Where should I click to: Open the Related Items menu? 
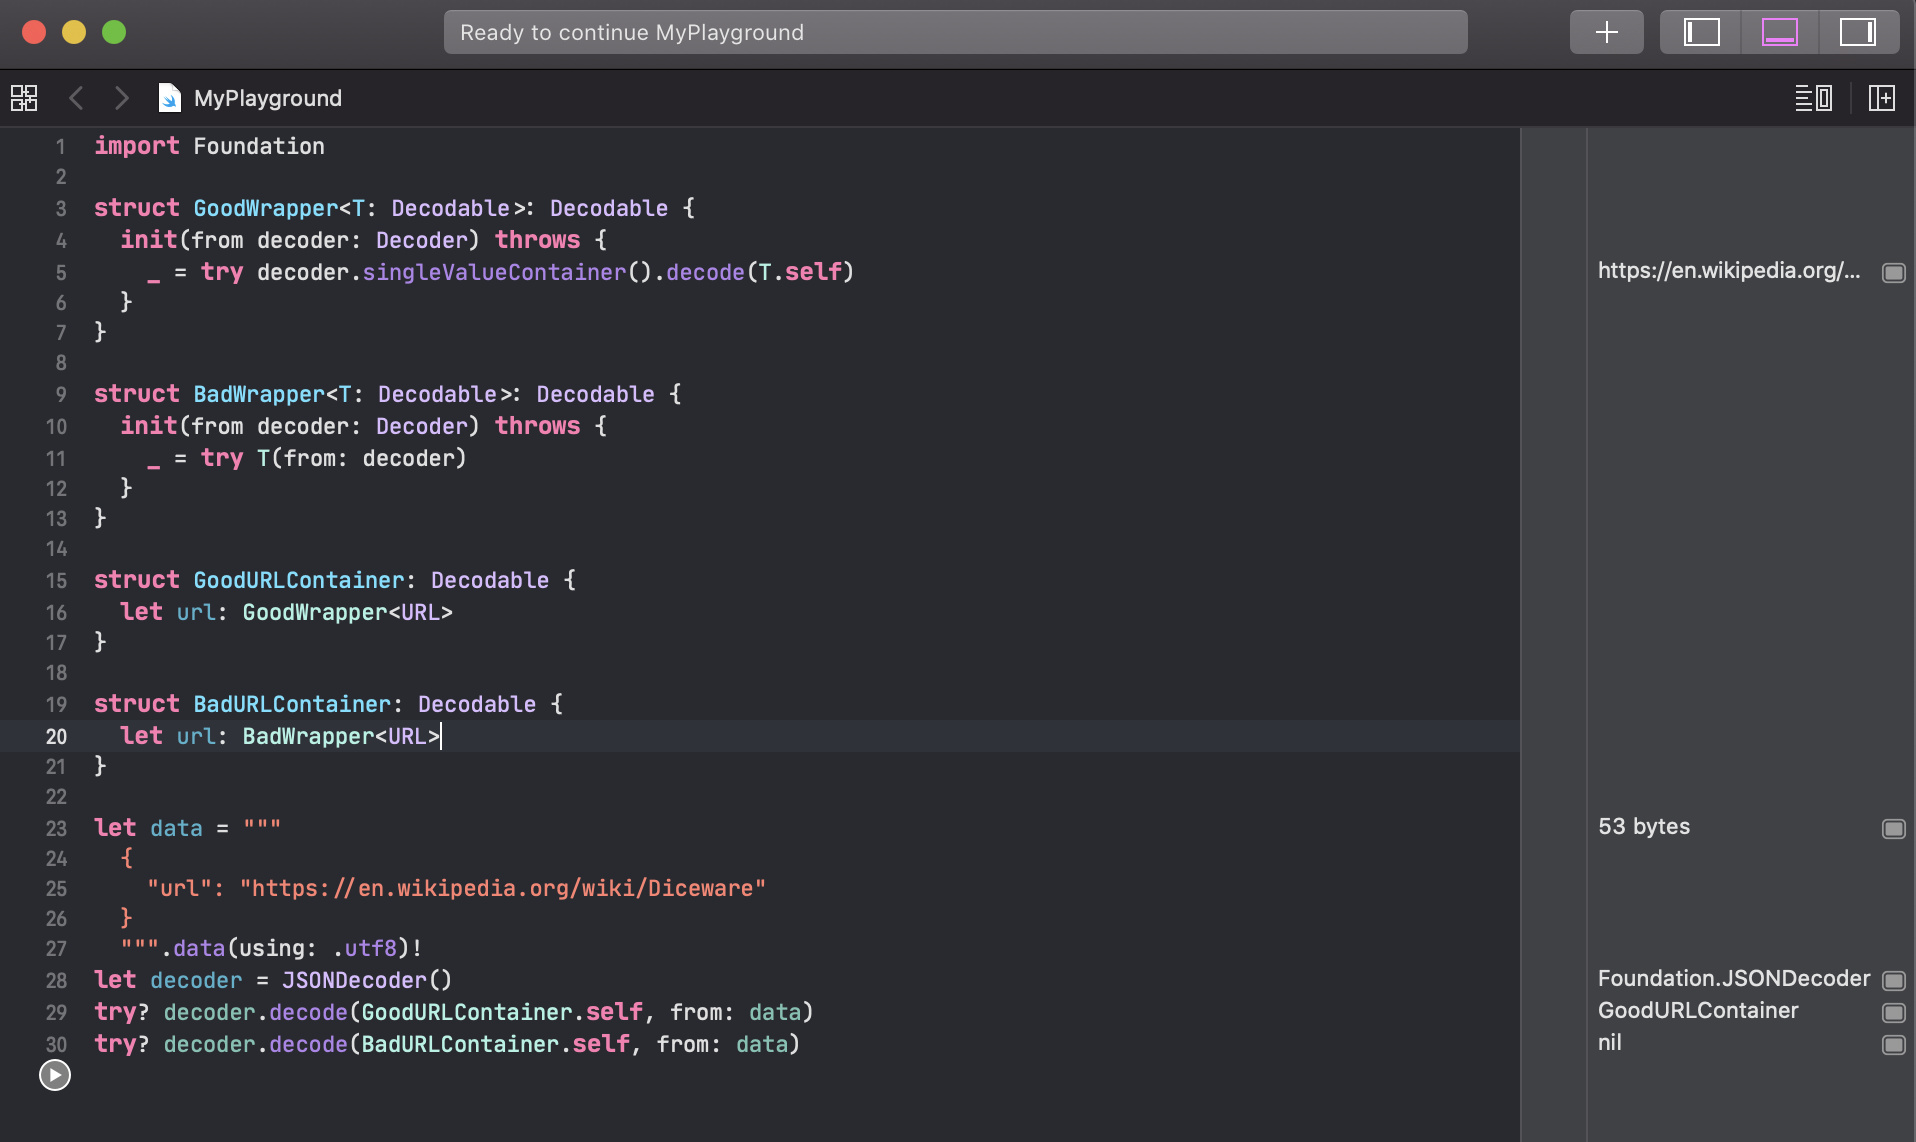point(24,97)
